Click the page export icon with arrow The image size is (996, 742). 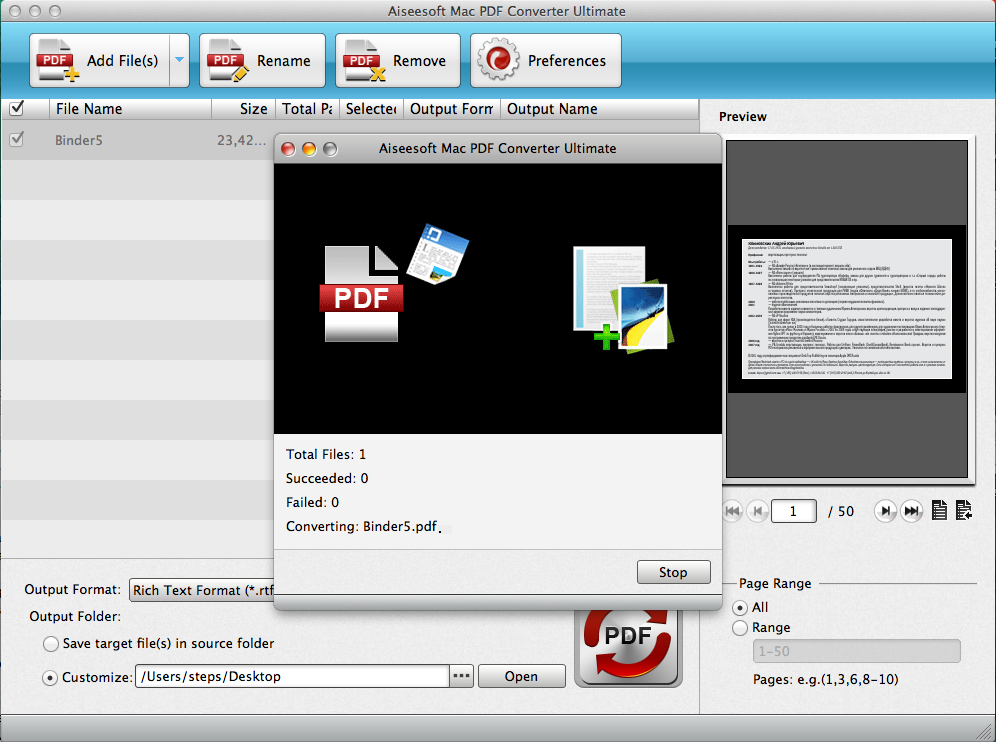click(x=964, y=511)
